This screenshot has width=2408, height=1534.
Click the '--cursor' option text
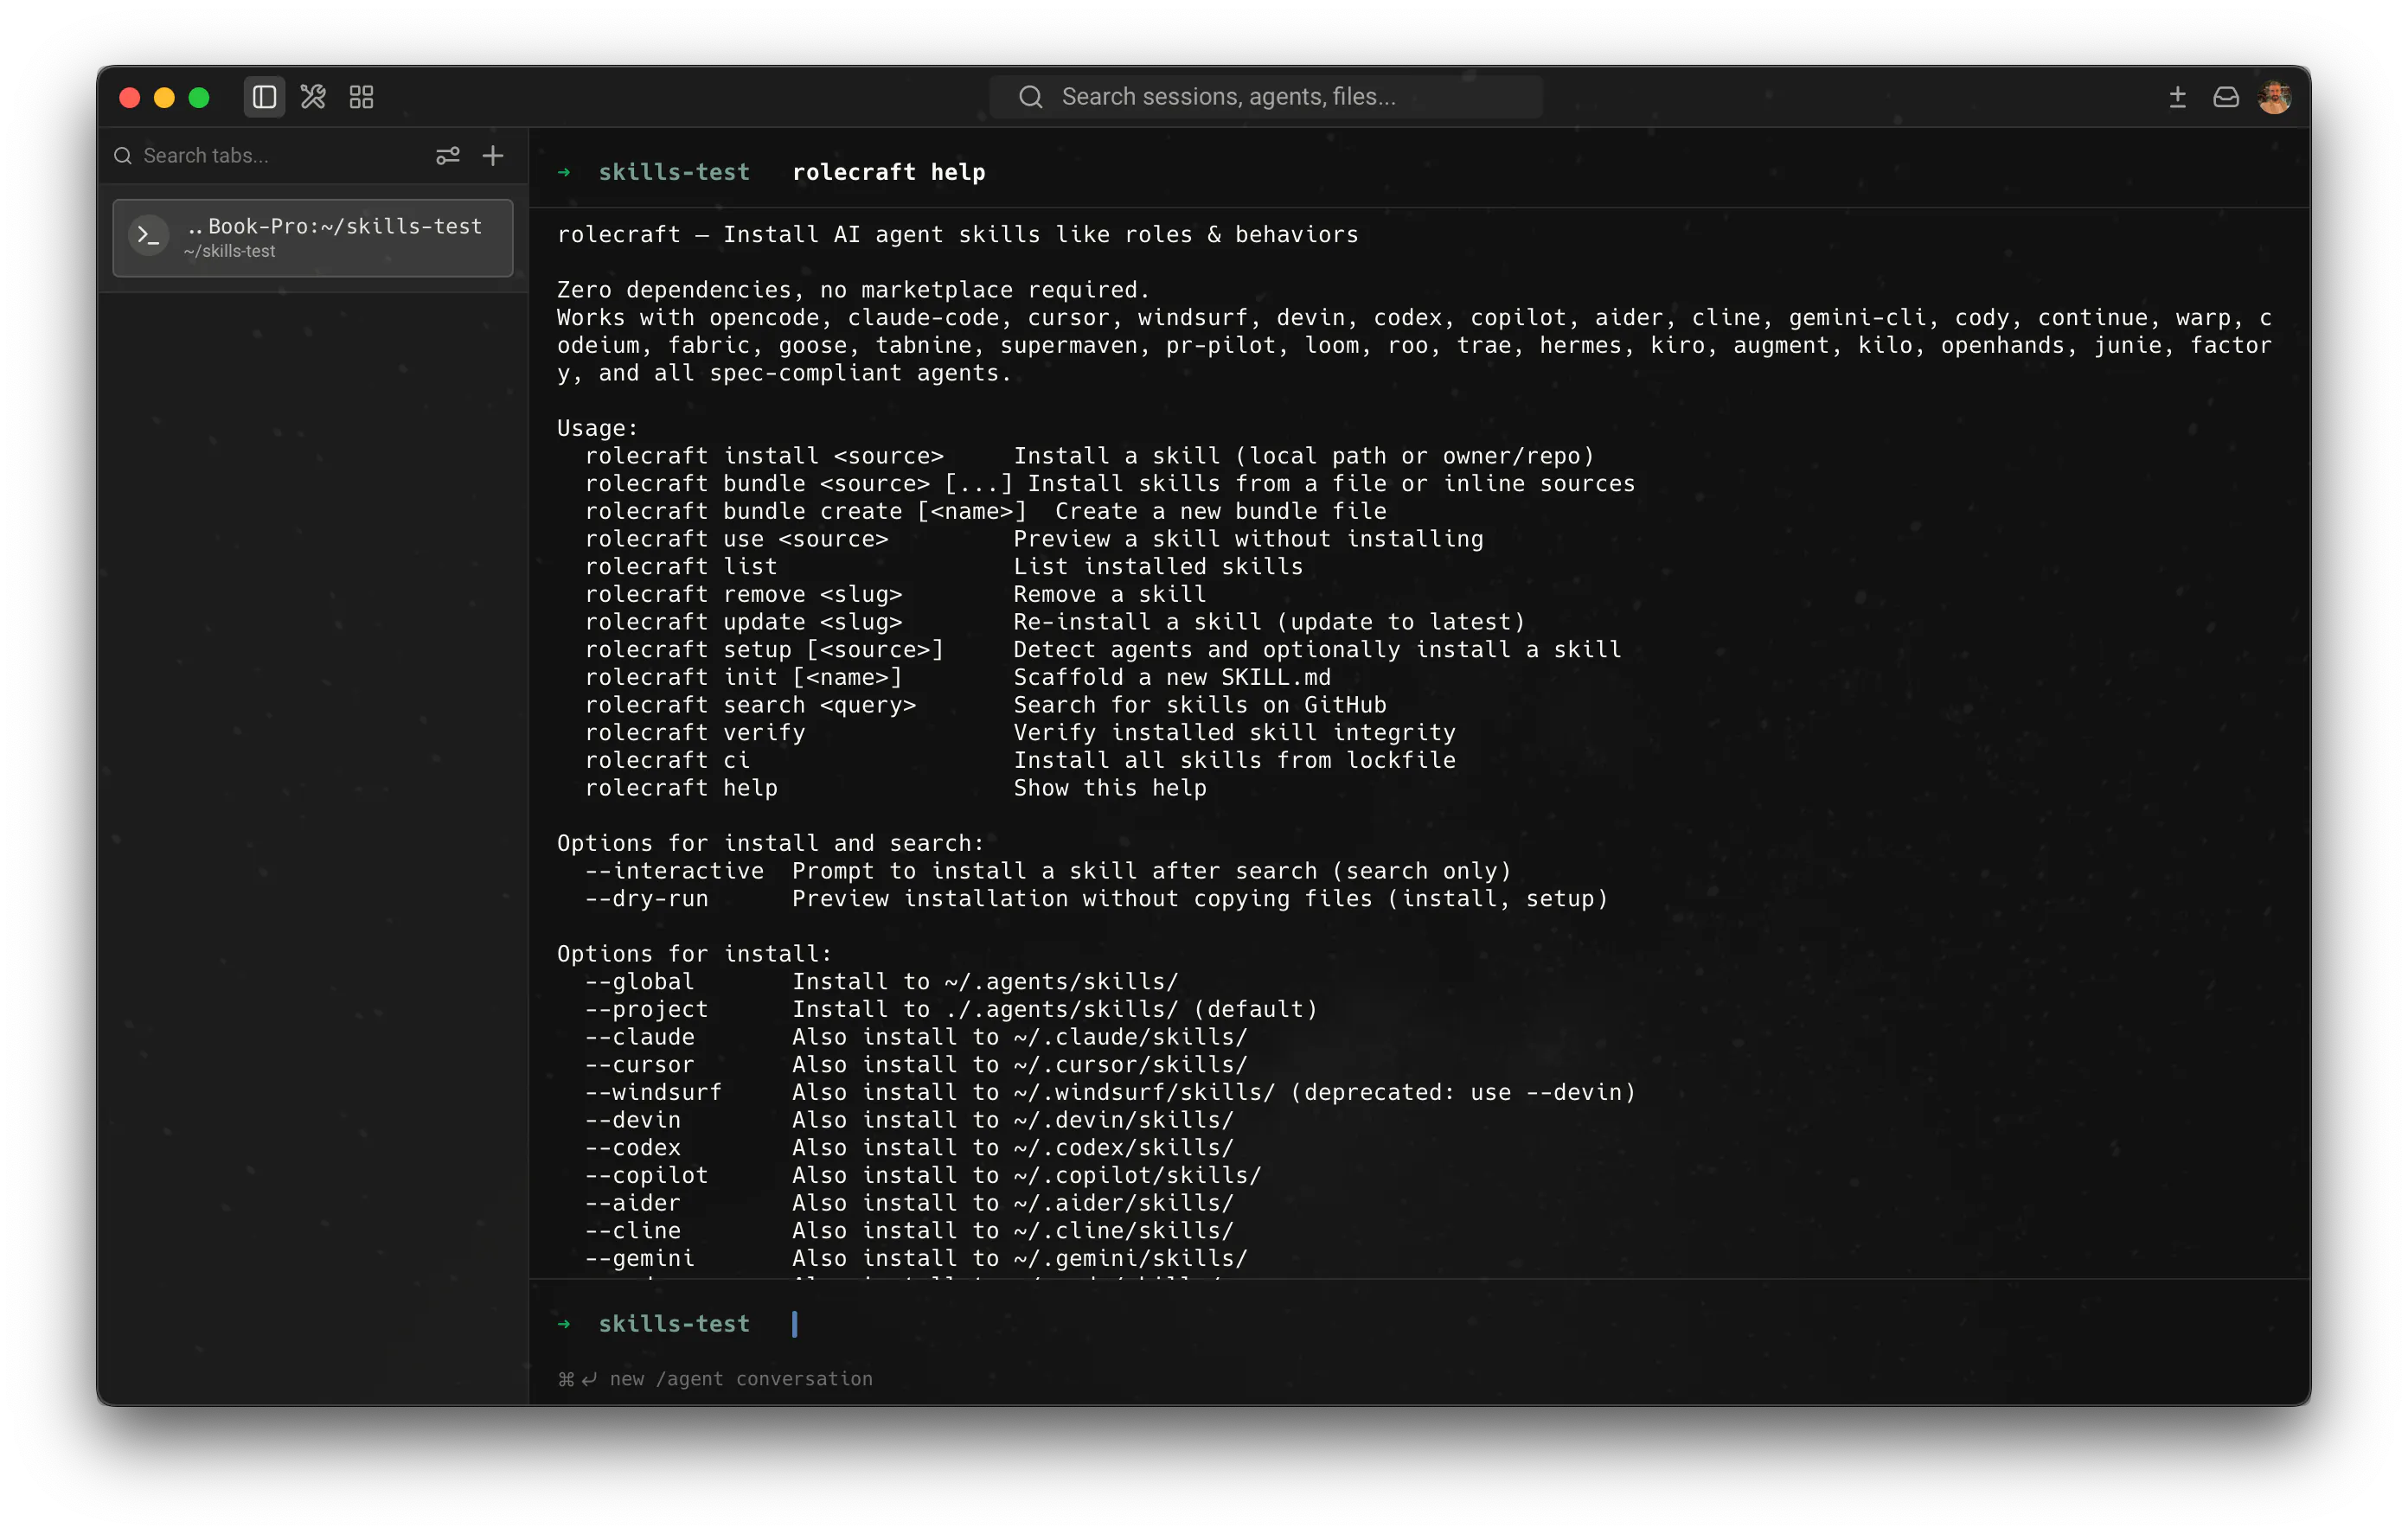pos(639,1065)
